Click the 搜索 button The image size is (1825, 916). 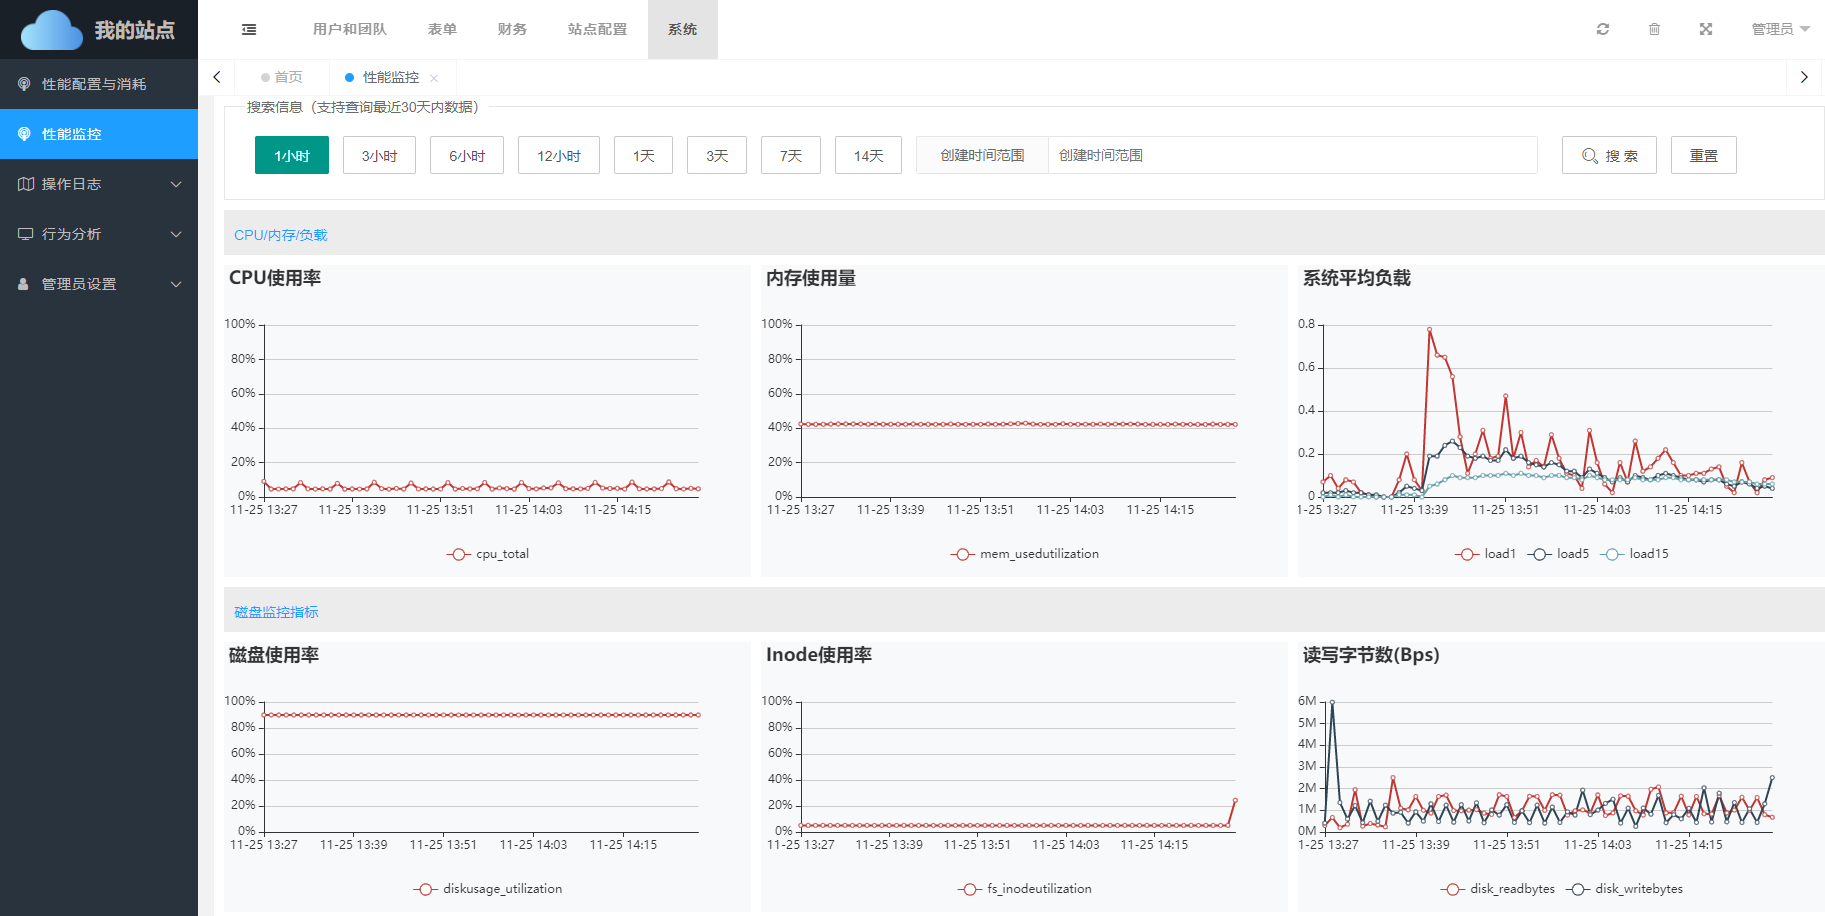[1609, 156]
